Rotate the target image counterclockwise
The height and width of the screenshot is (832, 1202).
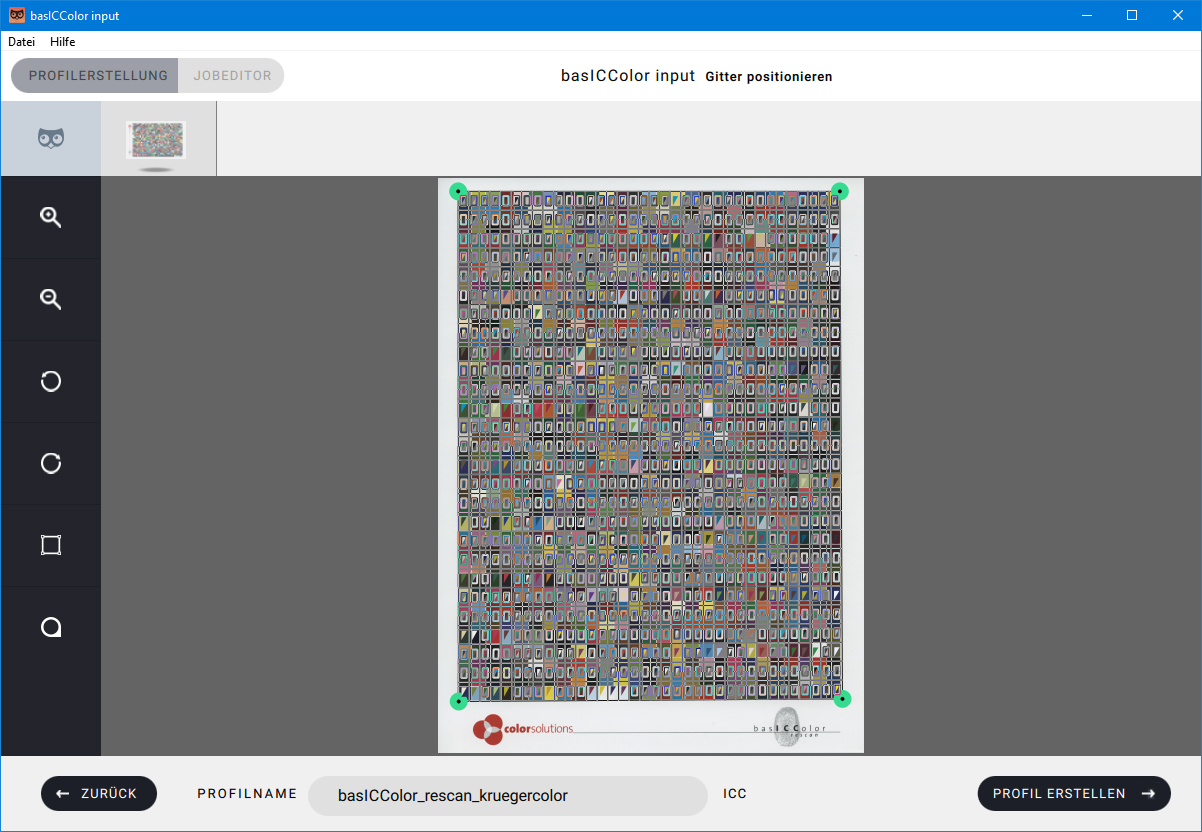[51, 381]
